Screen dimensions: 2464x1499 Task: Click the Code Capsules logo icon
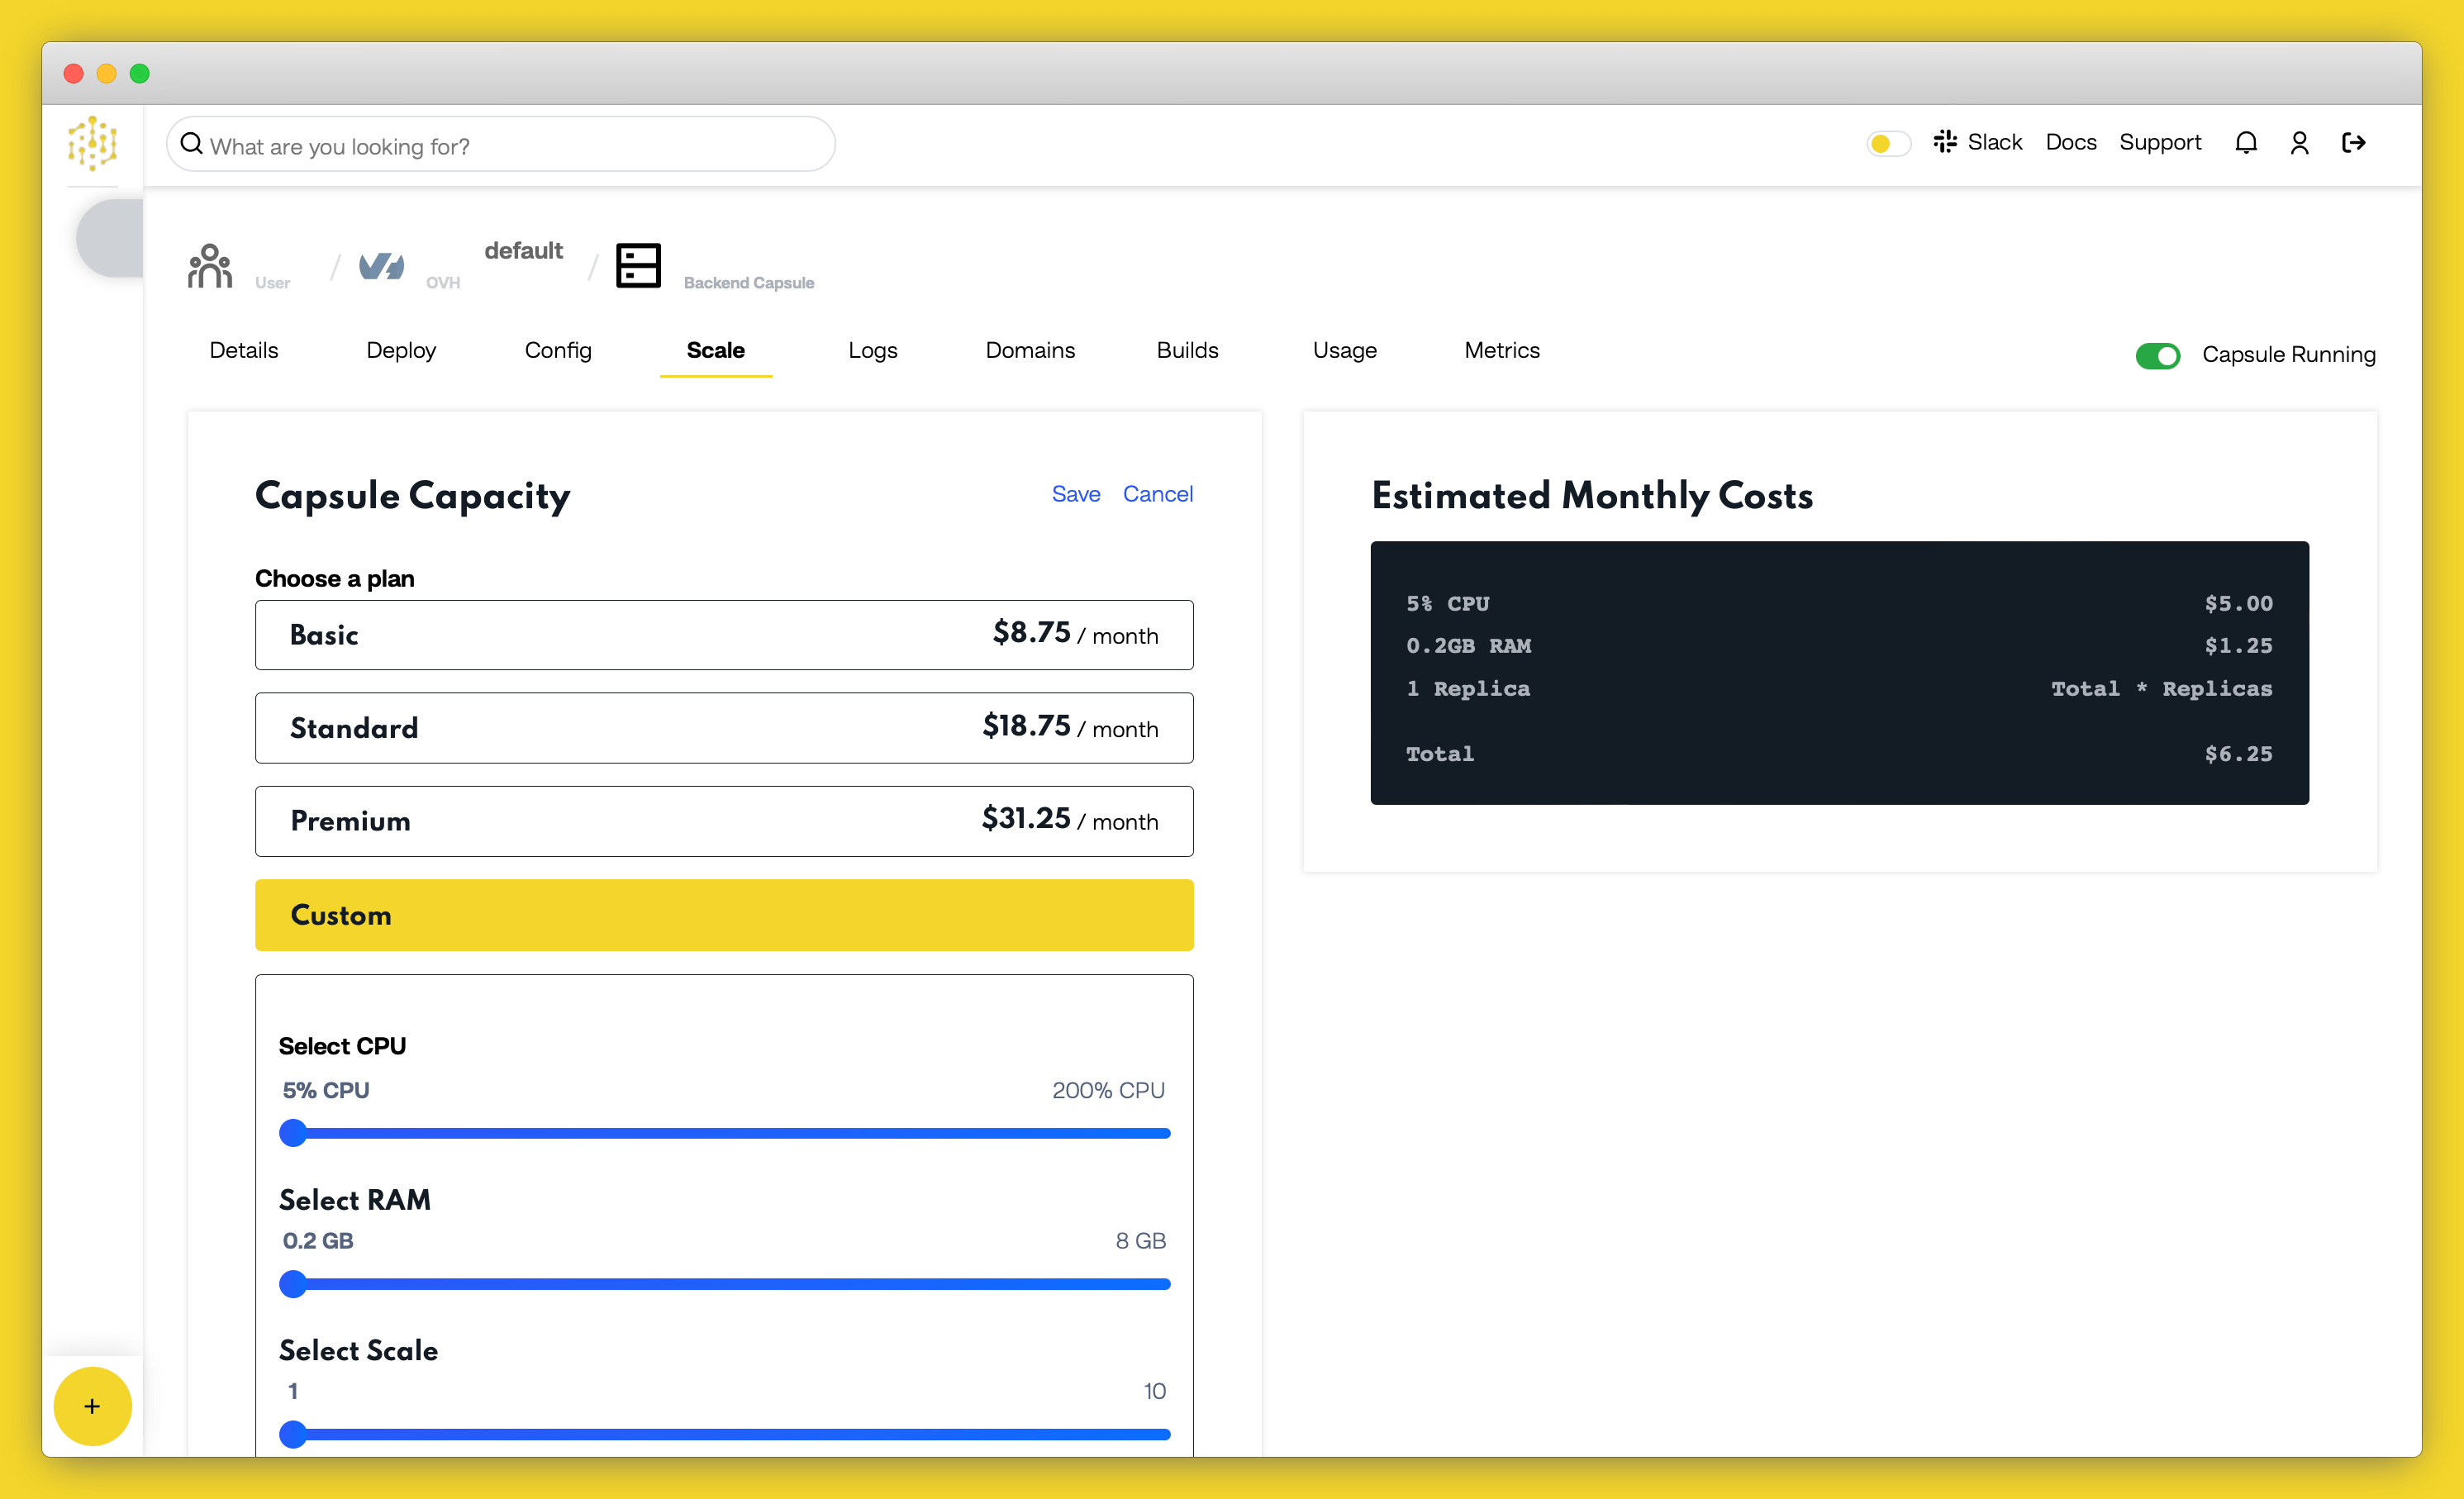point(93,143)
